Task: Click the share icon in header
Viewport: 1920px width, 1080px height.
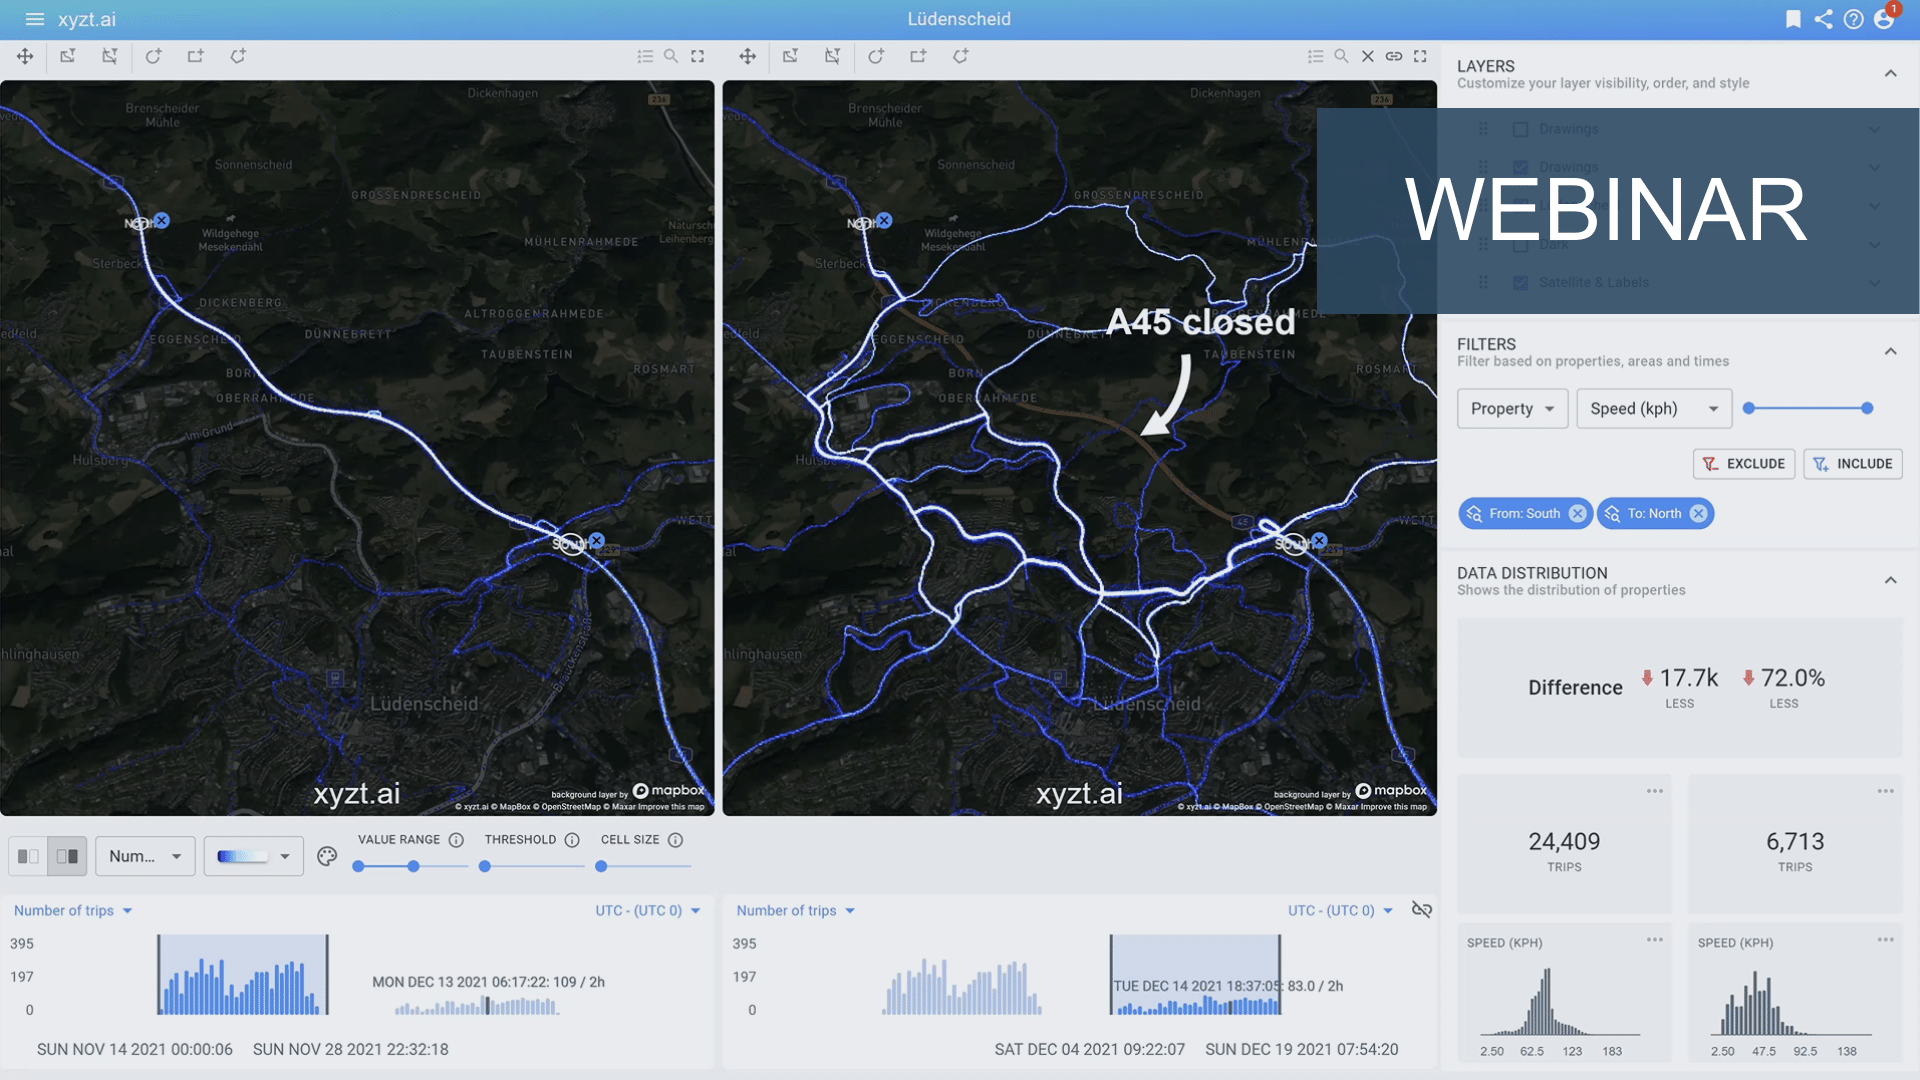Action: tap(1823, 19)
